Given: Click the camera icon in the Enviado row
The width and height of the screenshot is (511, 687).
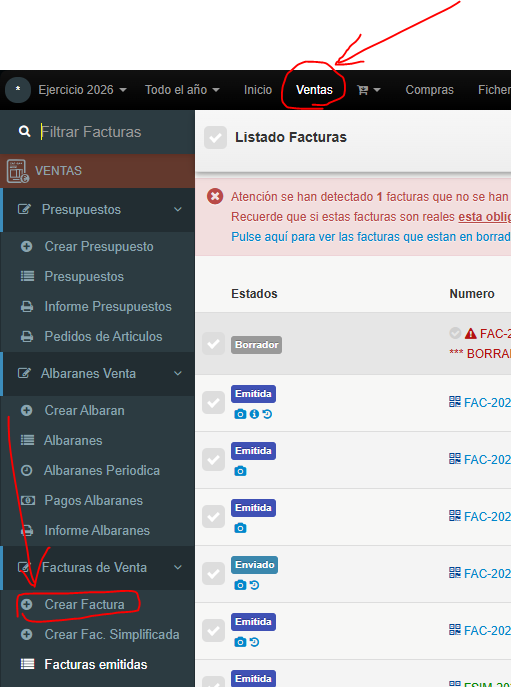Looking at the screenshot, I should click(x=240, y=585).
